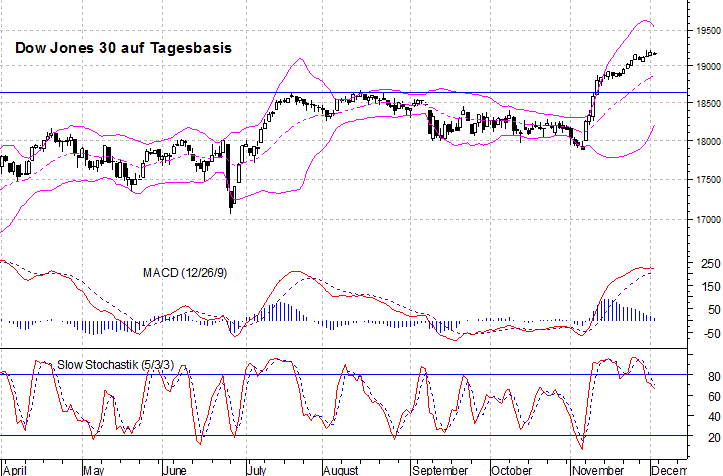Select the September label on the time axis

(440, 470)
